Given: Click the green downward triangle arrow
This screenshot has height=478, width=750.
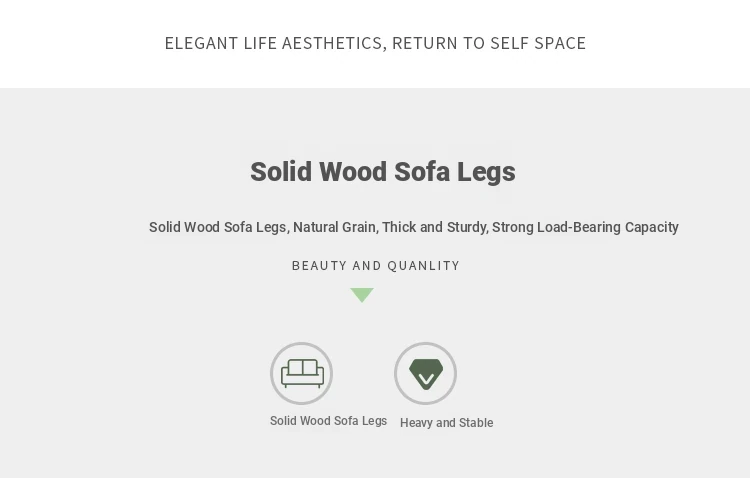Looking at the screenshot, I should (x=362, y=295).
